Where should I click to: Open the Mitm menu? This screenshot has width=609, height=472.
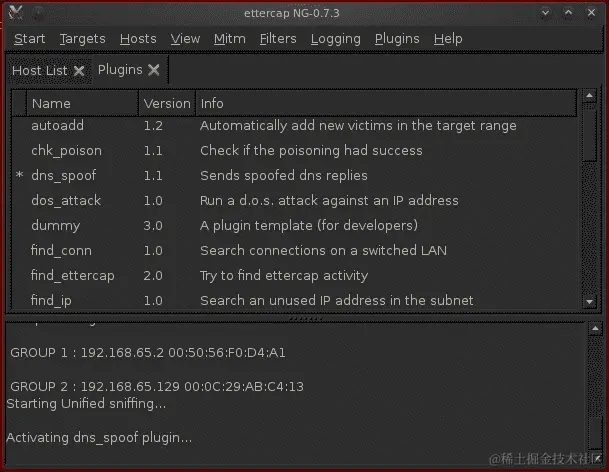pos(230,39)
